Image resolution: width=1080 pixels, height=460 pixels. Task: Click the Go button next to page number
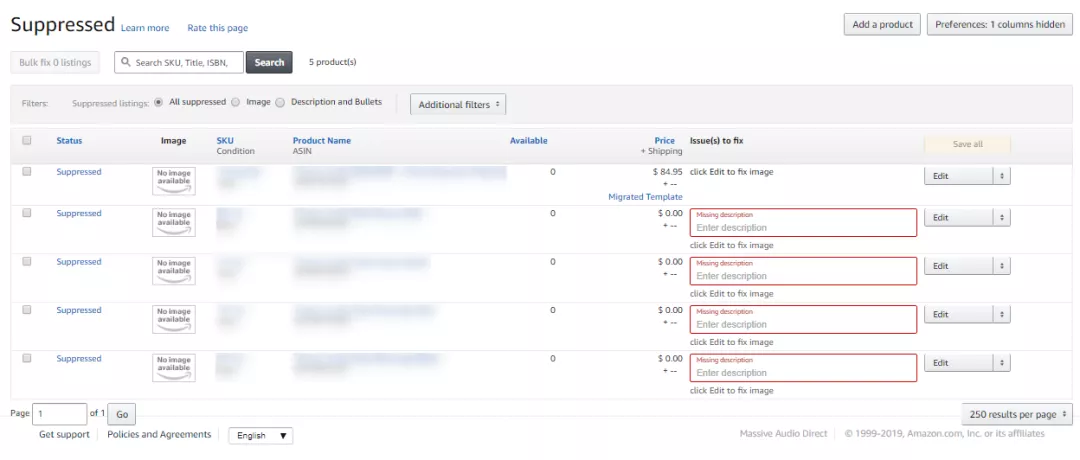(122, 415)
